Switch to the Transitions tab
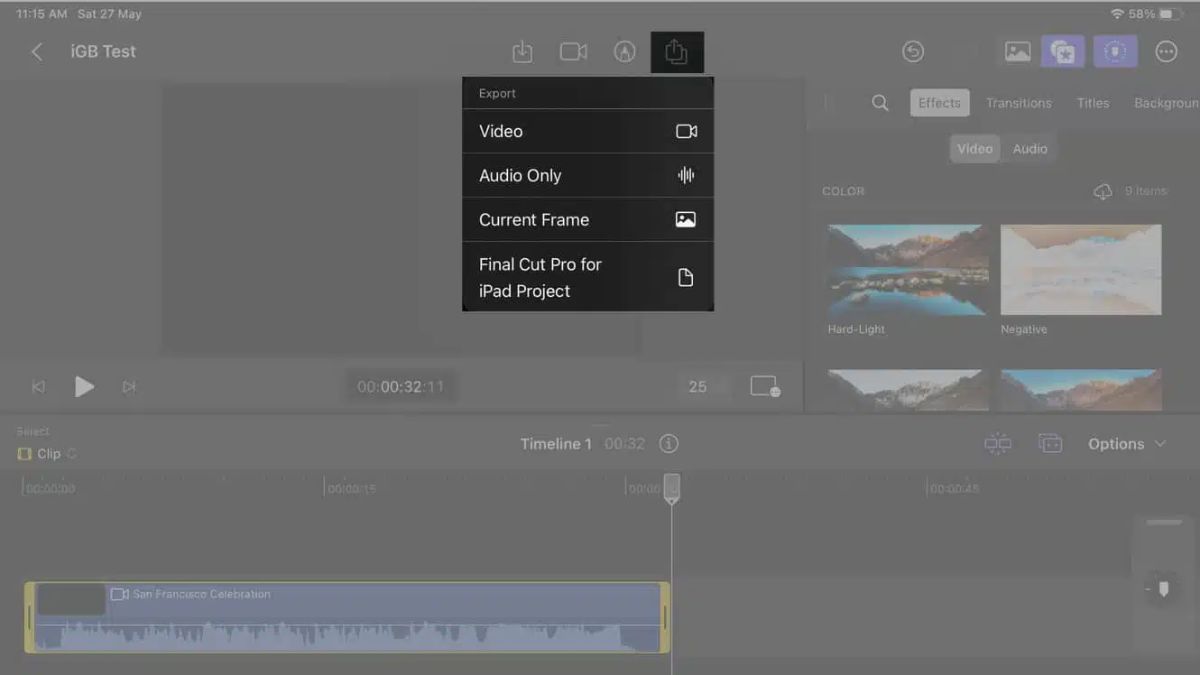The height and width of the screenshot is (675, 1200). pyautogui.click(x=1019, y=103)
